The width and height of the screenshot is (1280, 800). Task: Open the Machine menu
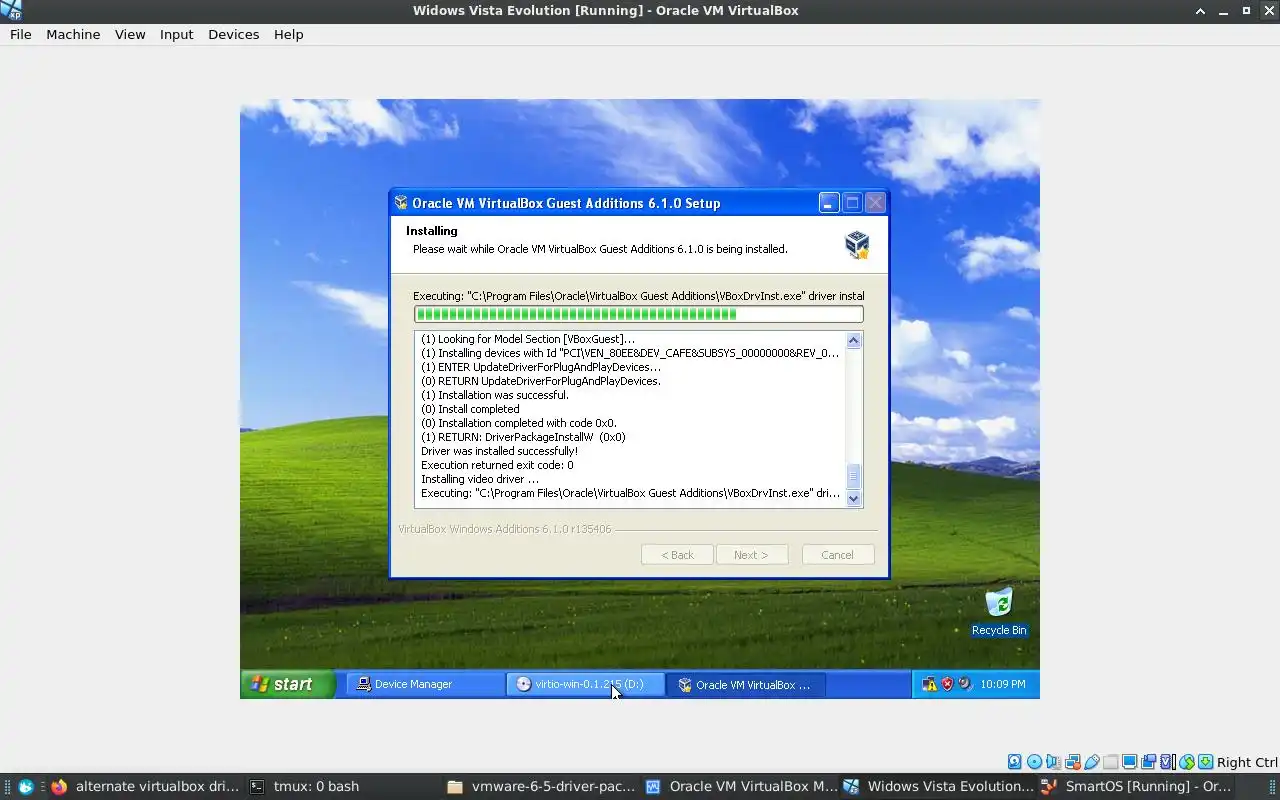73,34
